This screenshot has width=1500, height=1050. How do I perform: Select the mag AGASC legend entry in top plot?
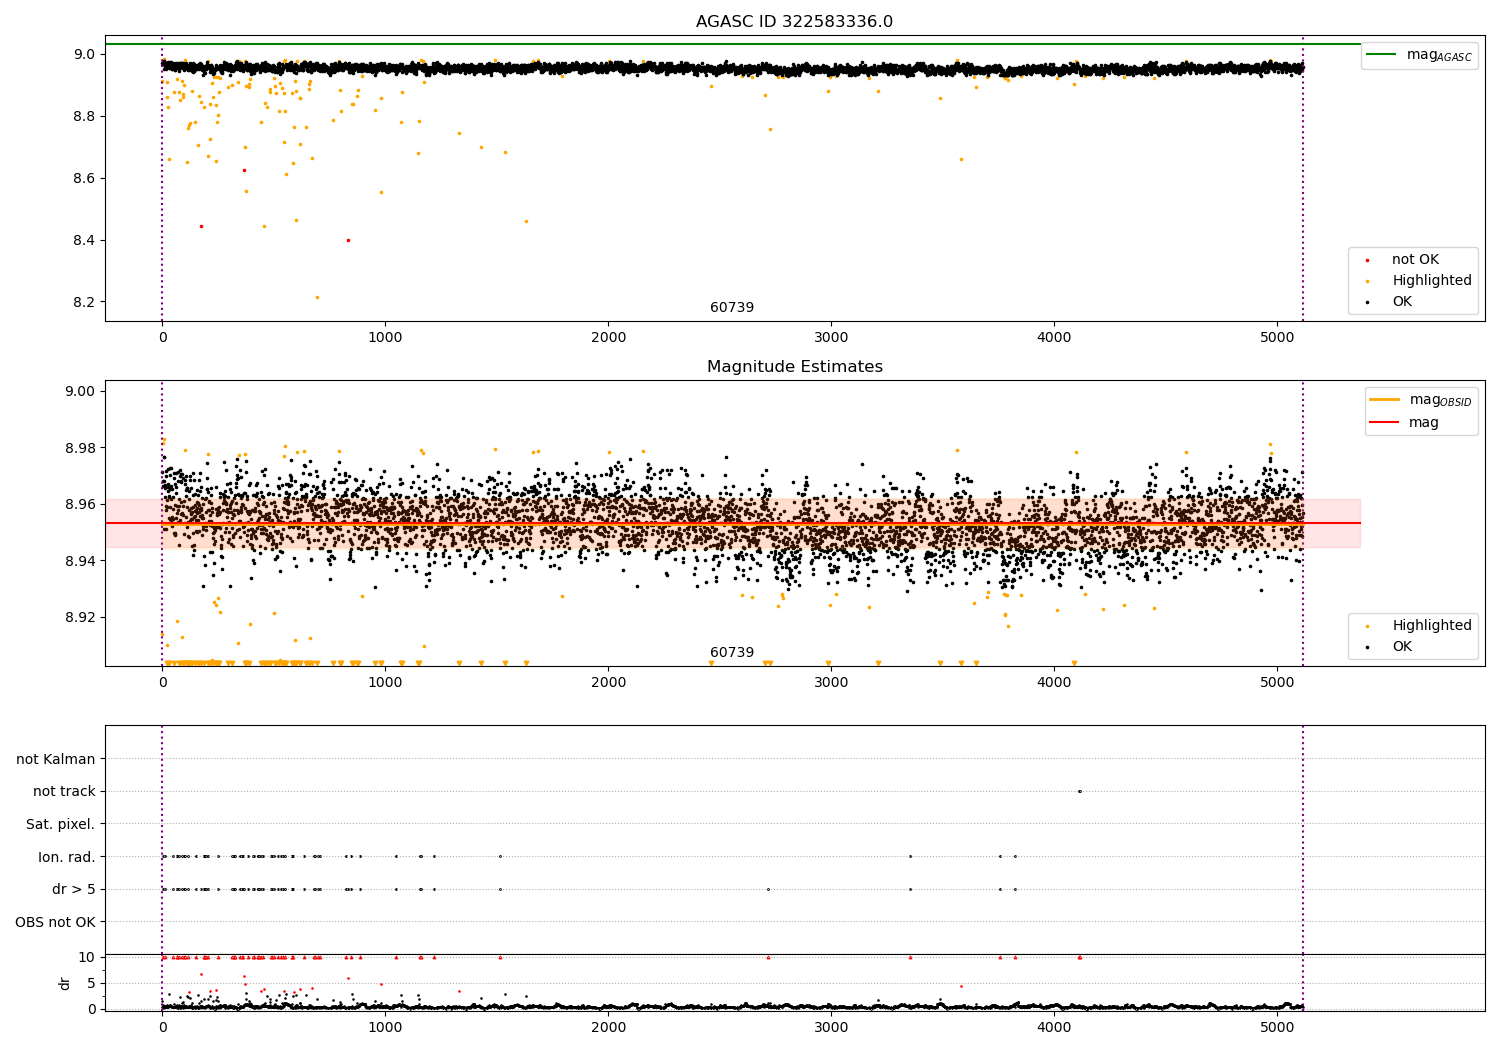pyautogui.click(x=1419, y=55)
